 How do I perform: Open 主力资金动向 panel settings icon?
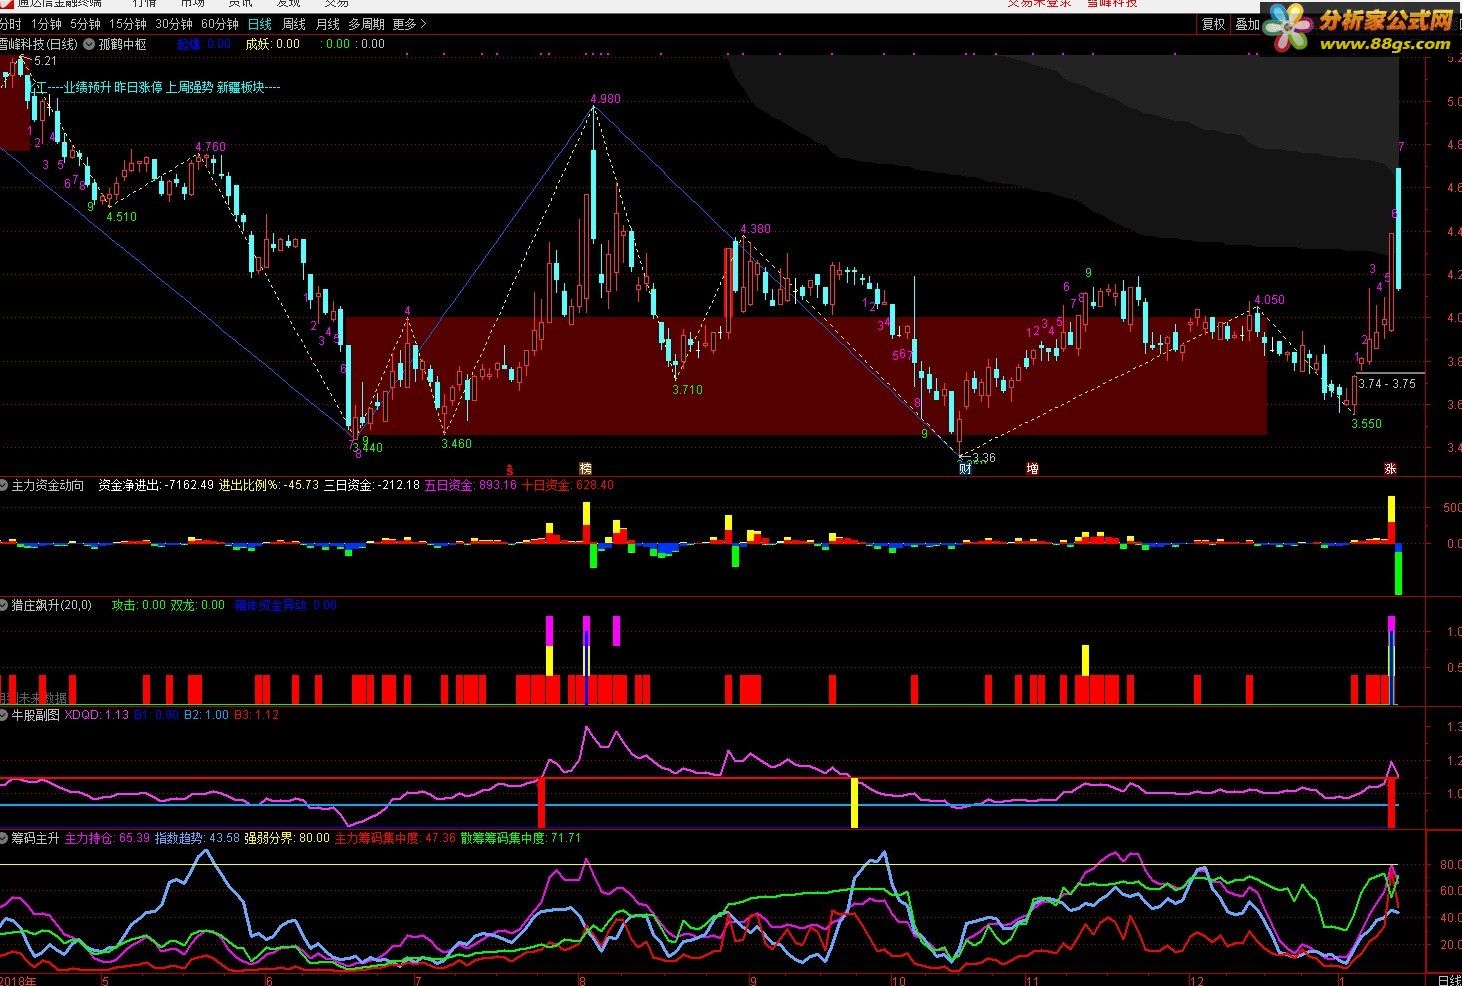(5, 485)
